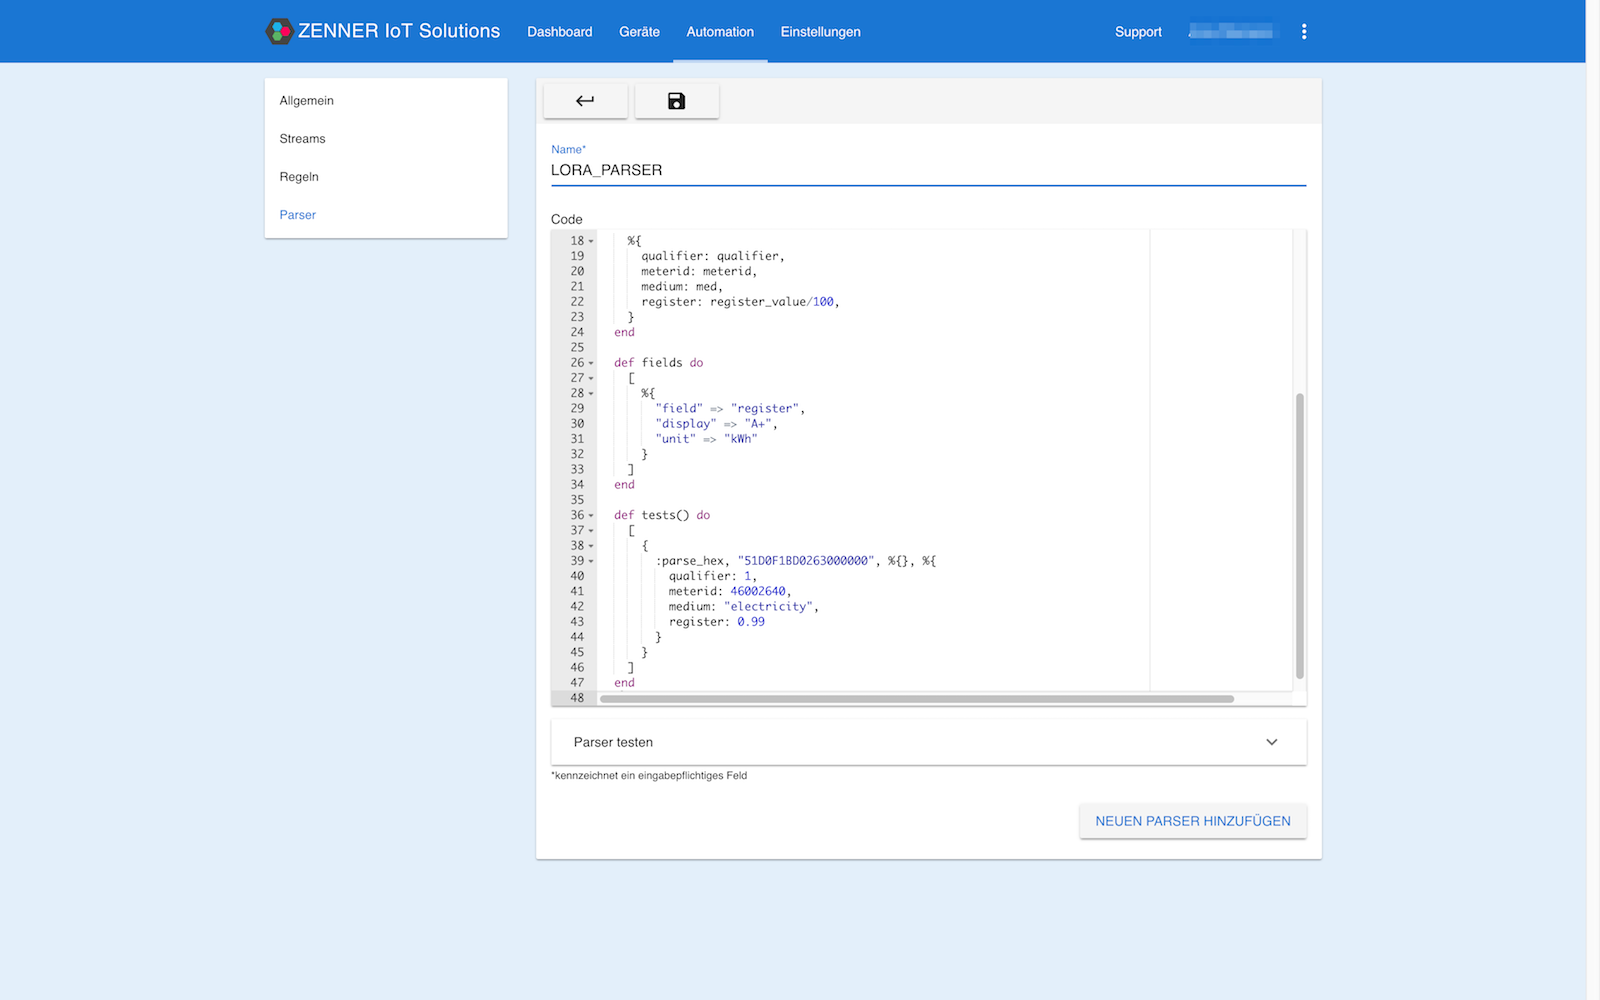Click the "field" => "register" line
This screenshot has height=1000, width=1600.
(730, 409)
